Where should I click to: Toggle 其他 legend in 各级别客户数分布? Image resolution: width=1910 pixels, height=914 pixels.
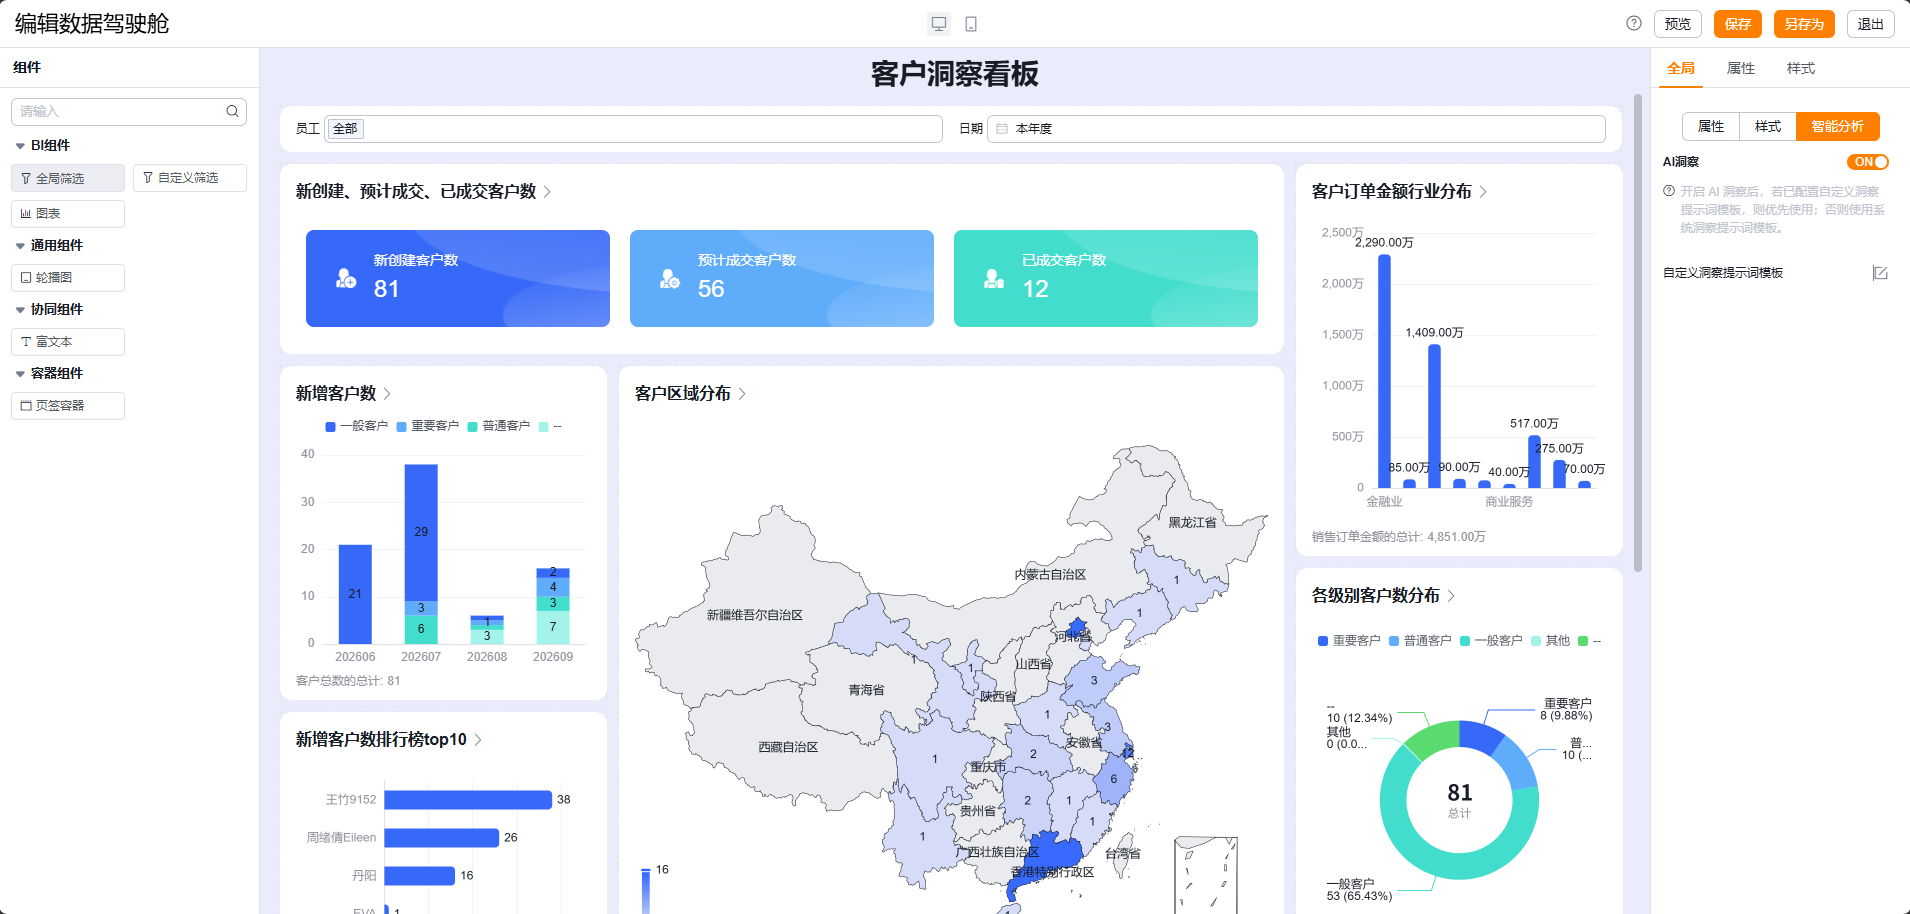1550,641
